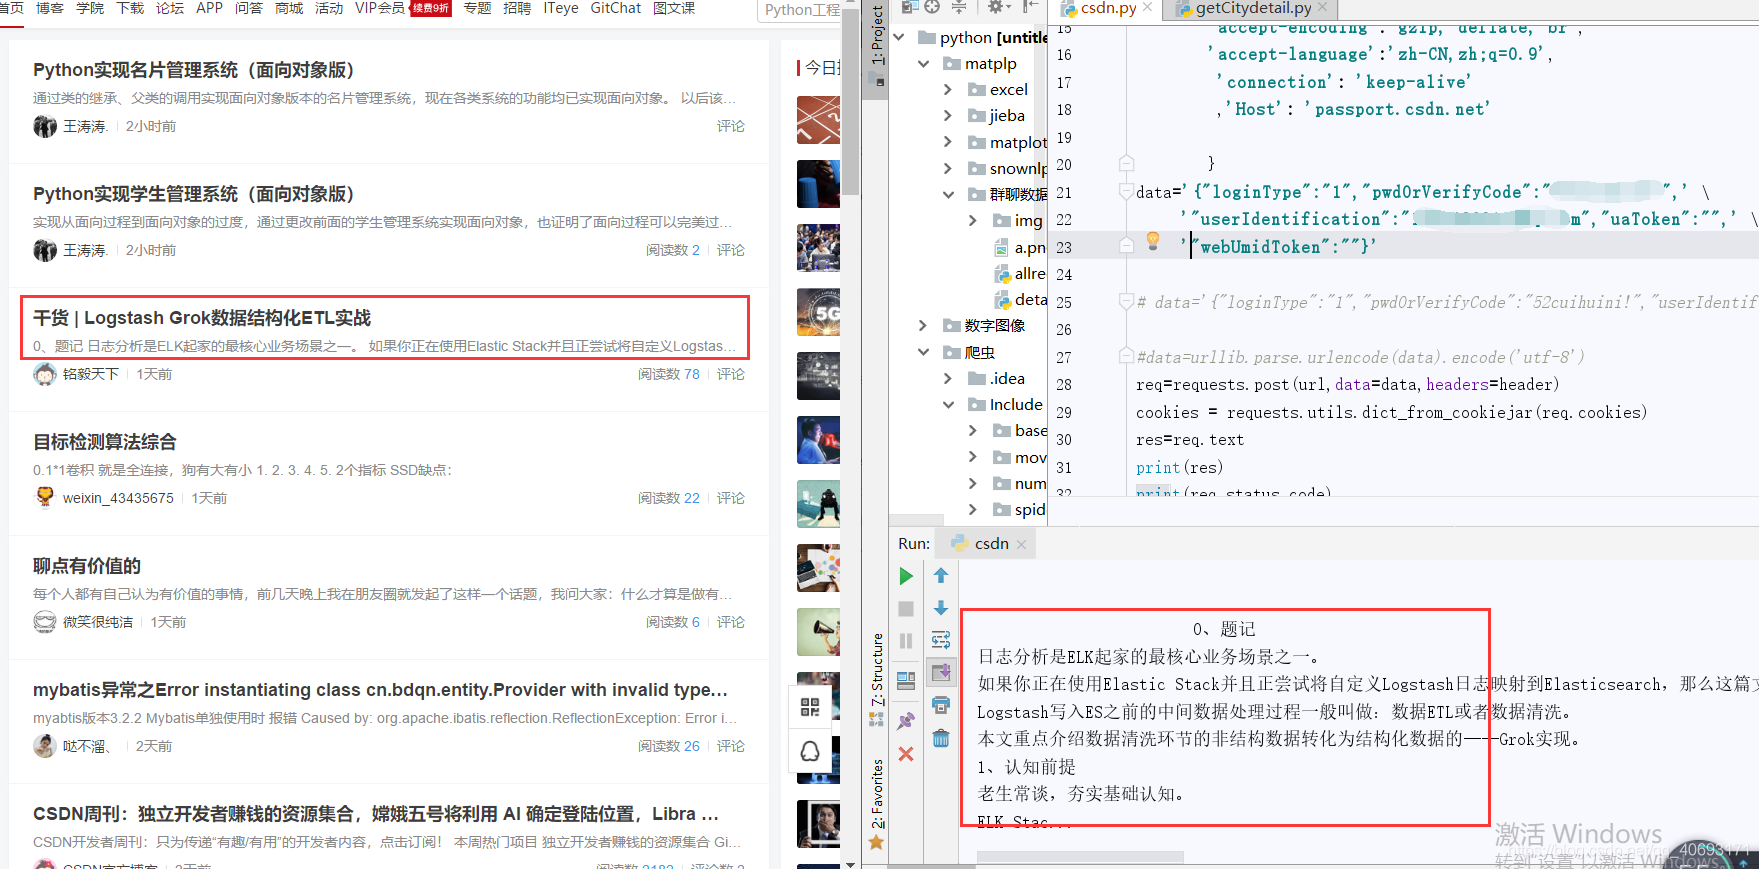
Task: Toggle code fold marker on line 21
Action: [1126, 191]
